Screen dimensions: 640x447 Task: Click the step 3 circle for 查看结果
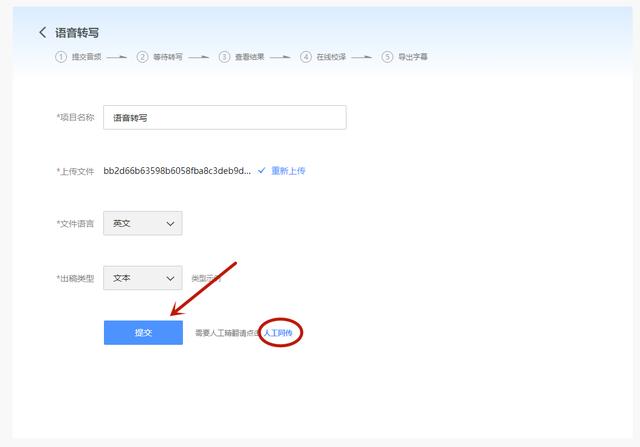224,57
